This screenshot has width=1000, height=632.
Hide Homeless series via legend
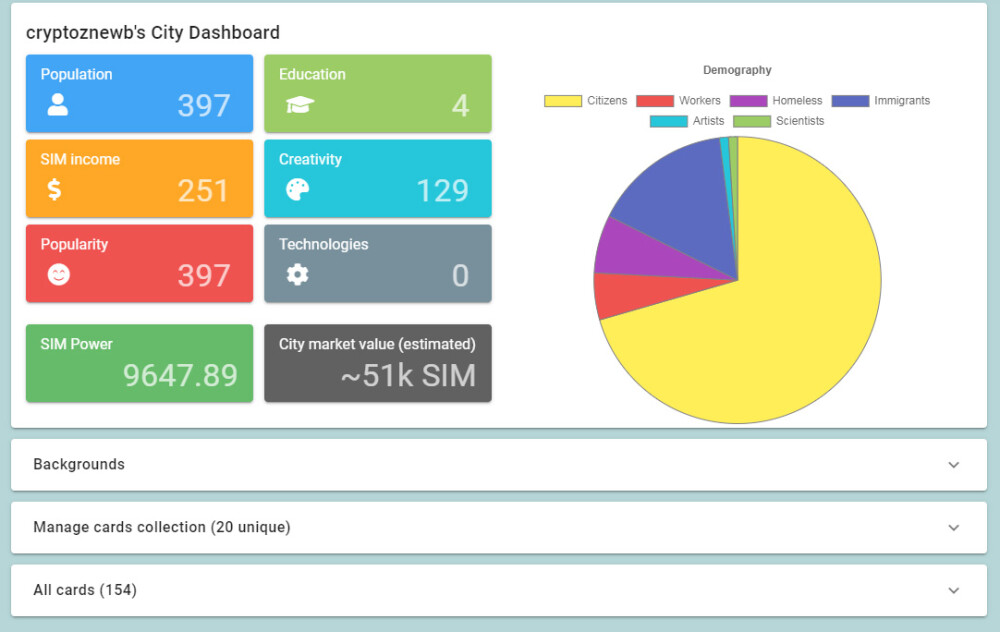pos(775,101)
